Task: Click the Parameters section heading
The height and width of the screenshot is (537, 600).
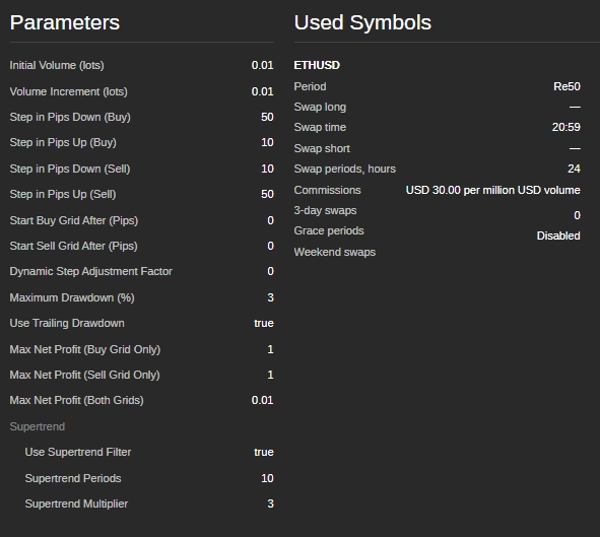Action: tap(65, 23)
